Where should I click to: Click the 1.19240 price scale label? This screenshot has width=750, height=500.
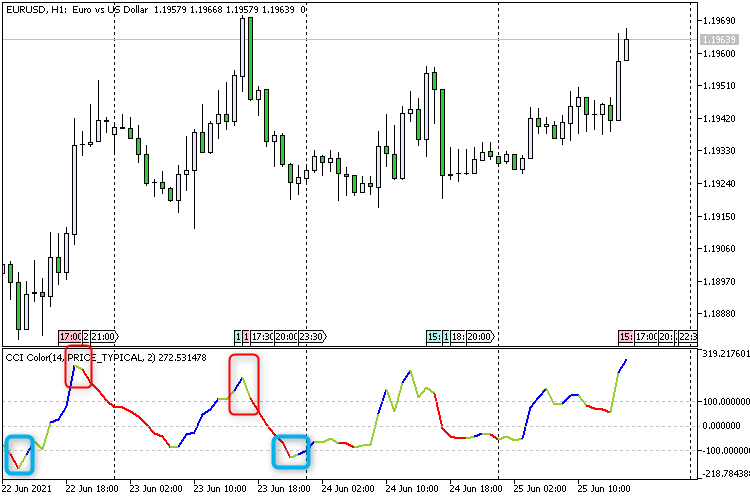719,183
